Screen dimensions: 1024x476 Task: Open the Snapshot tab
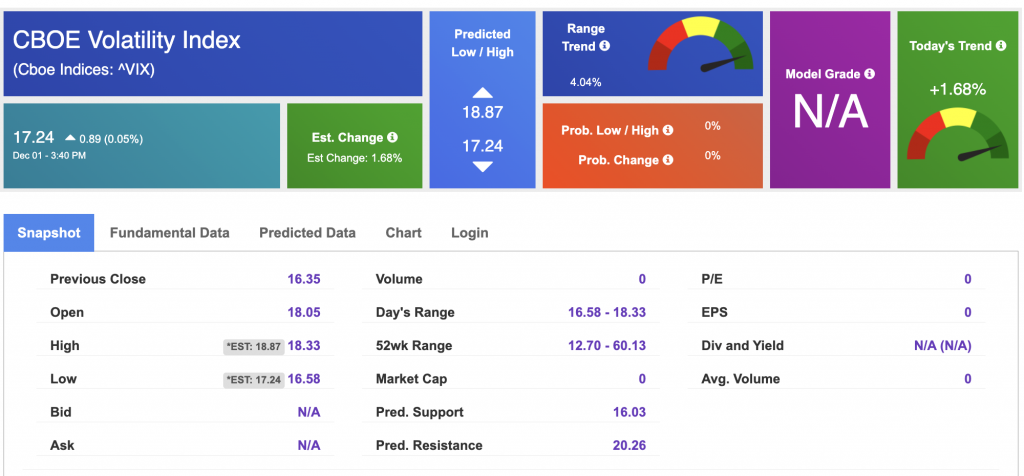pos(49,233)
